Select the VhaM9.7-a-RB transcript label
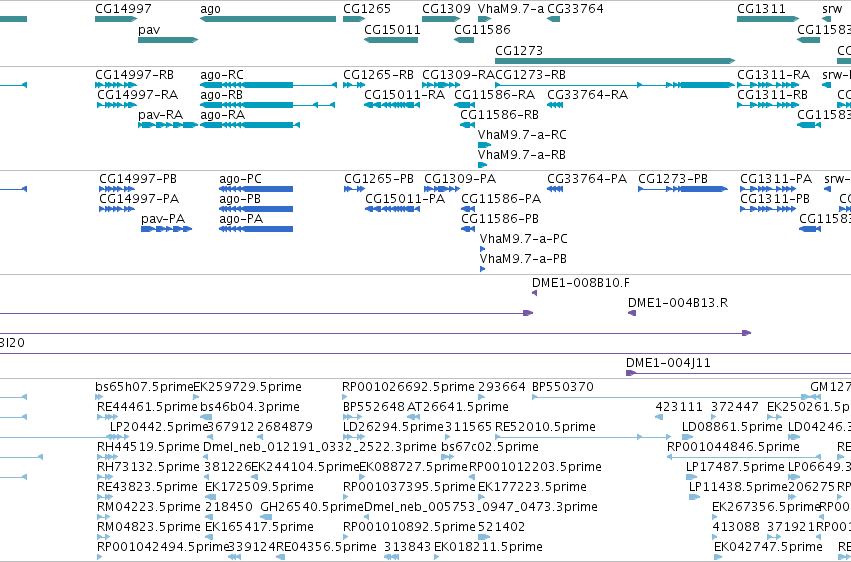 pyautogui.click(x=522, y=155)
